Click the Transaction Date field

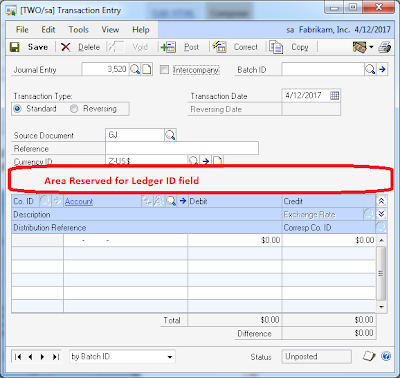coord(305,96)
